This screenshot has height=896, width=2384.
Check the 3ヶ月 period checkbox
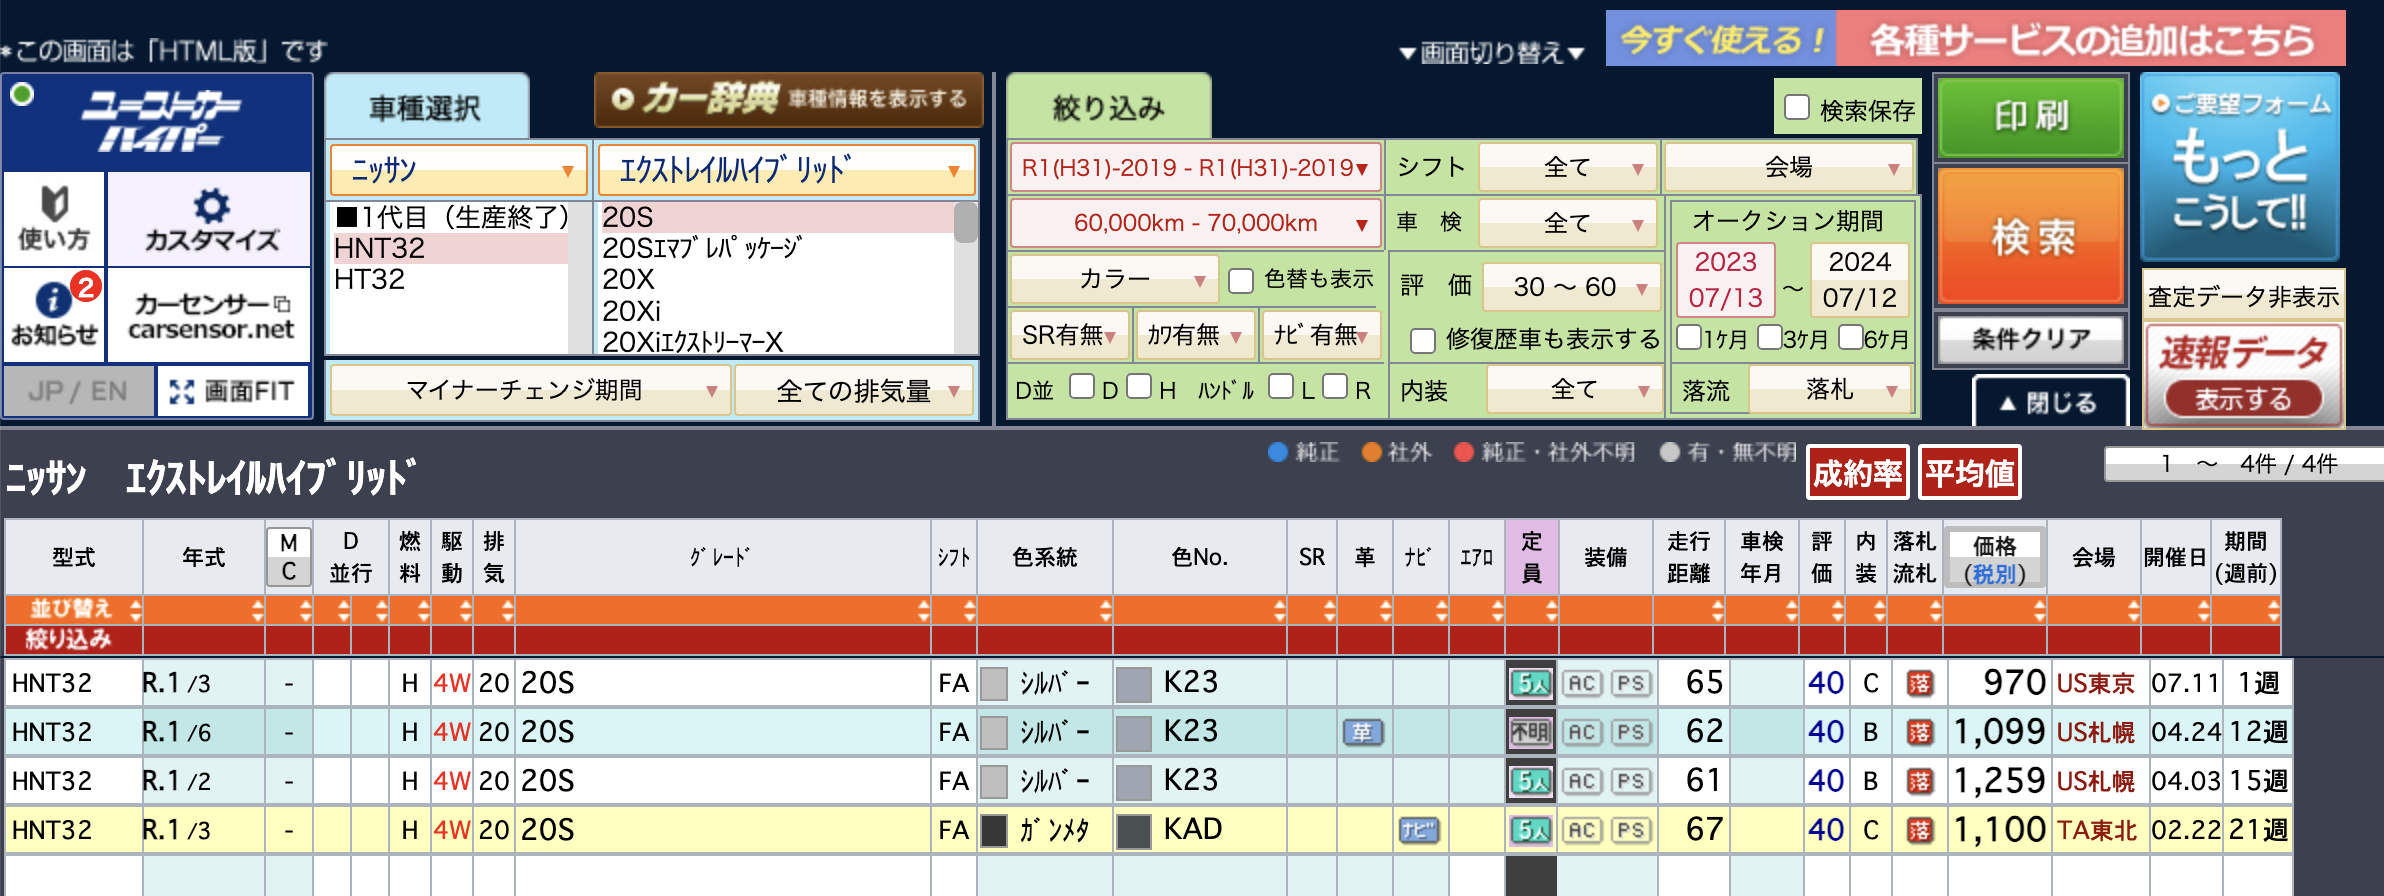(1769, 337)
